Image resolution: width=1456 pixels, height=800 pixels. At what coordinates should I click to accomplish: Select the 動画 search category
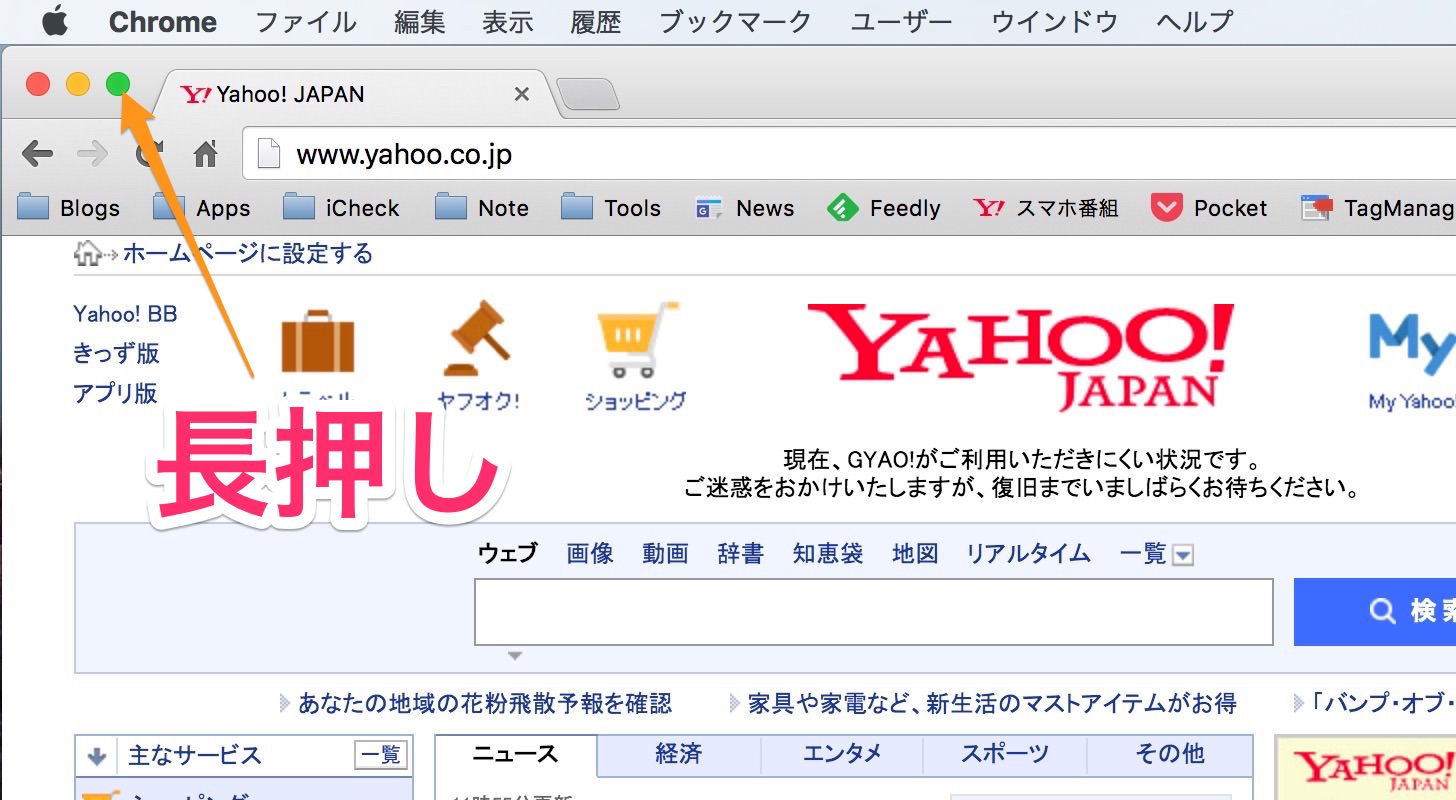(x=666, y=553)
